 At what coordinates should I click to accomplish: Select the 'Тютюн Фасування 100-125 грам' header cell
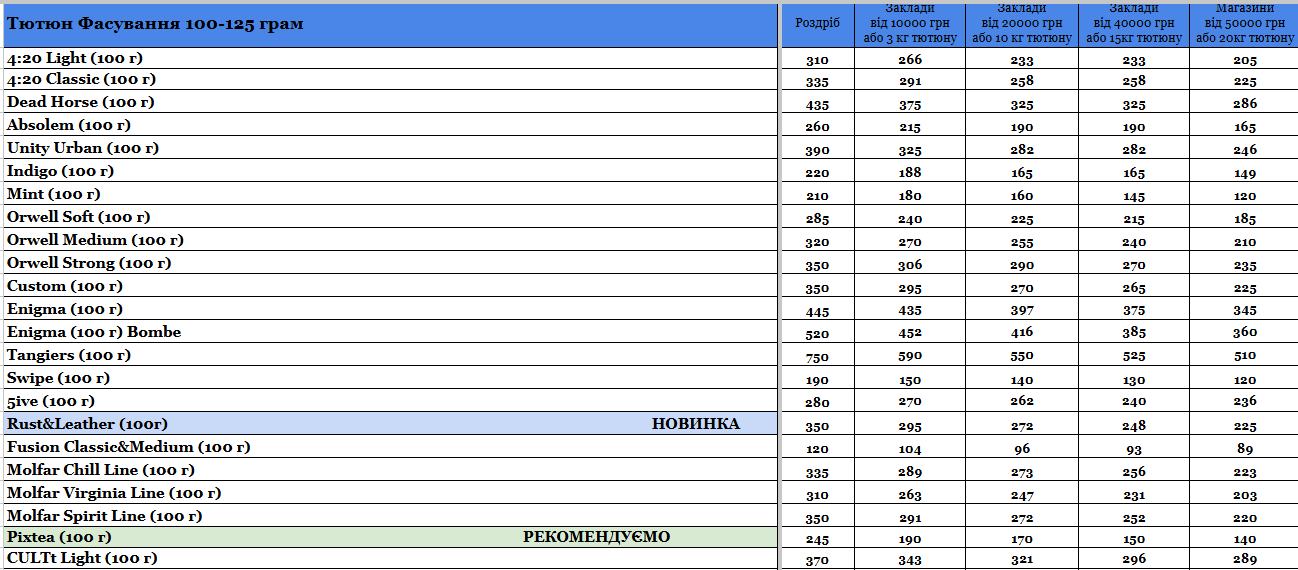click(x=389, y=24)
